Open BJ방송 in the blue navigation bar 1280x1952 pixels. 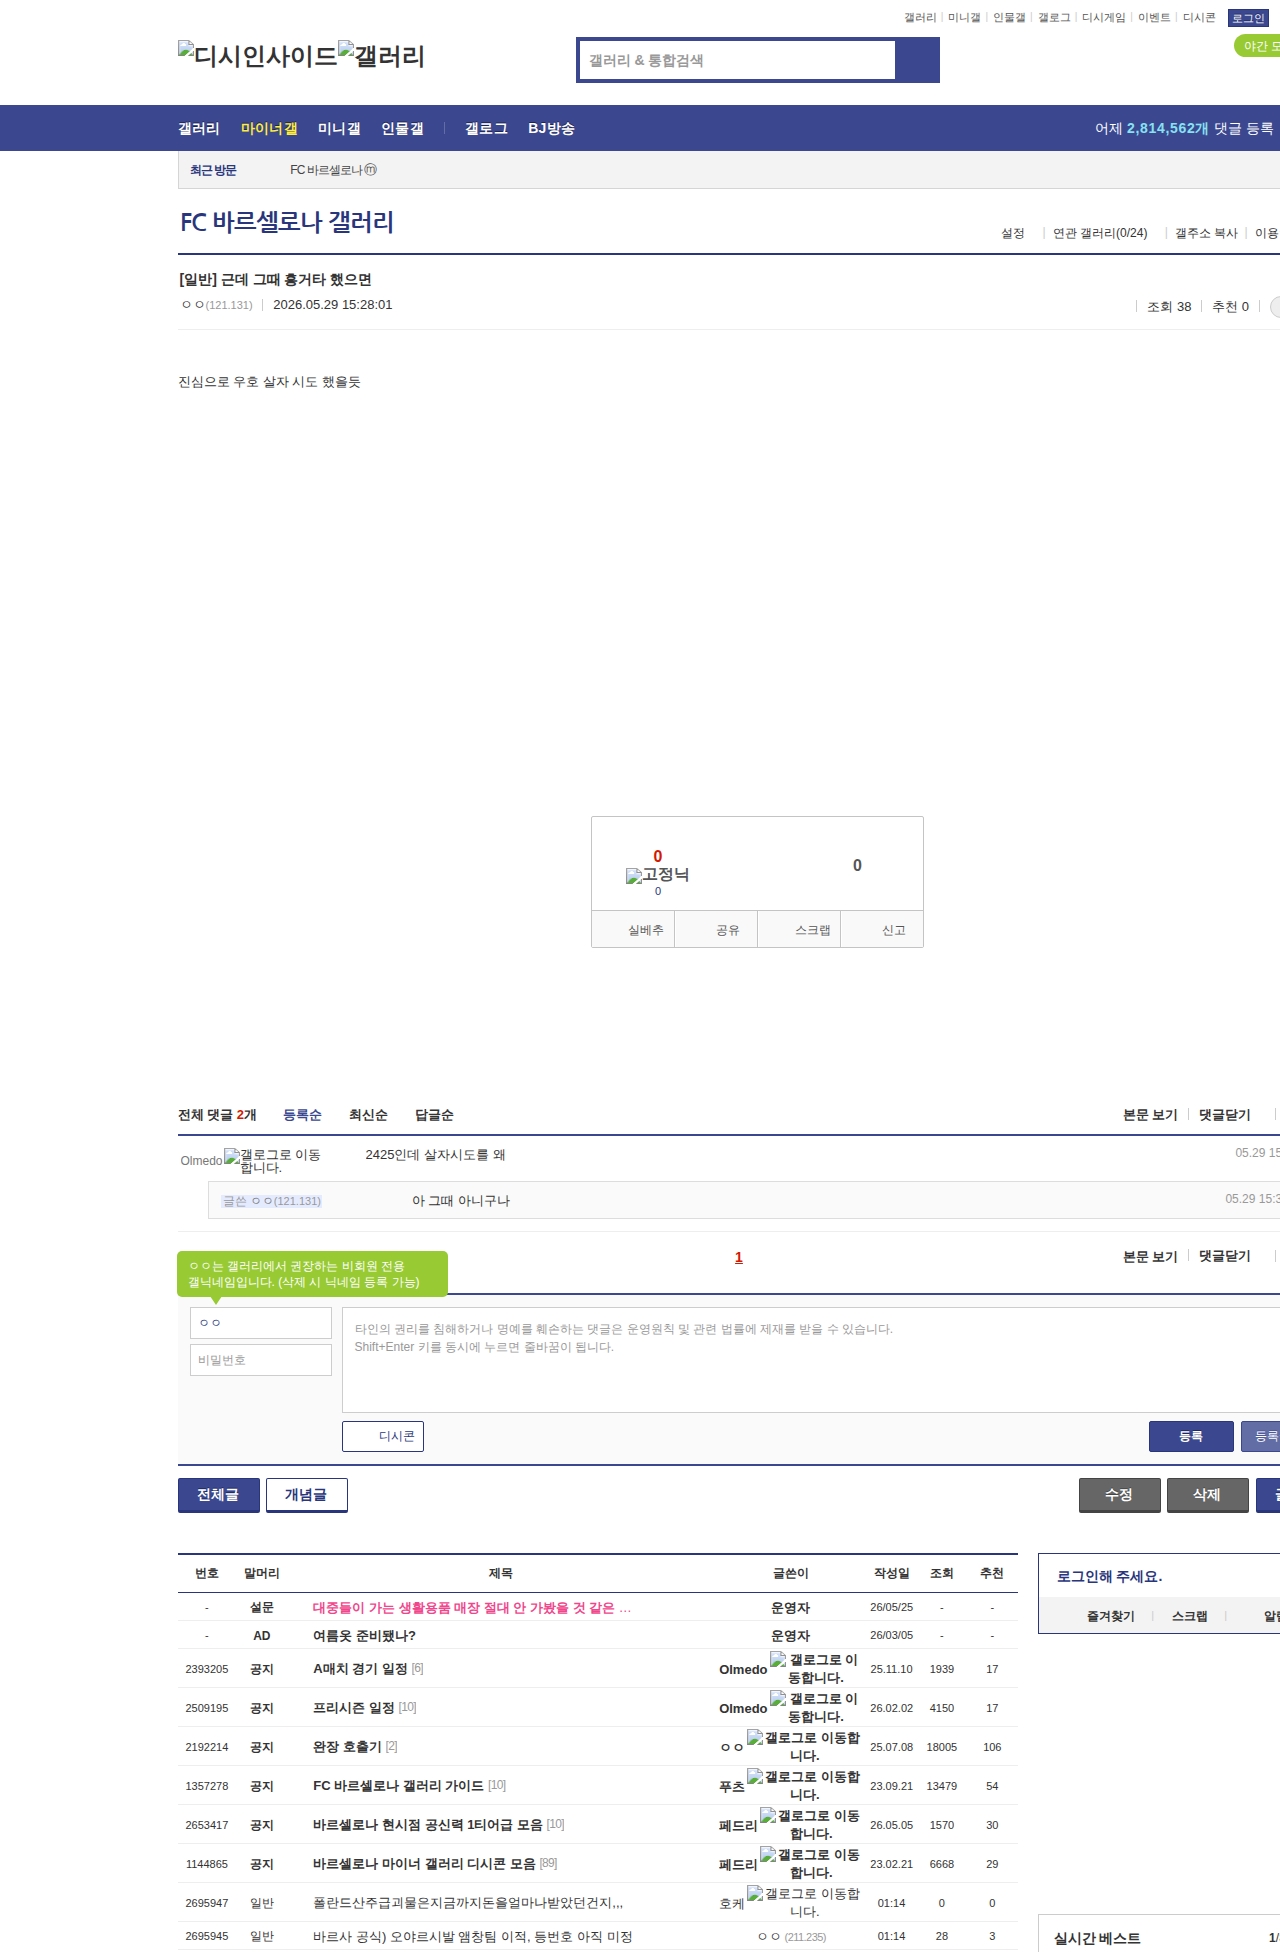coord(551,128)
